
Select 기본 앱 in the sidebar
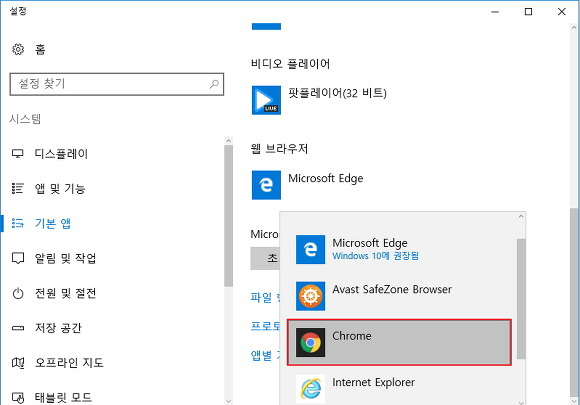click(53, 223)
